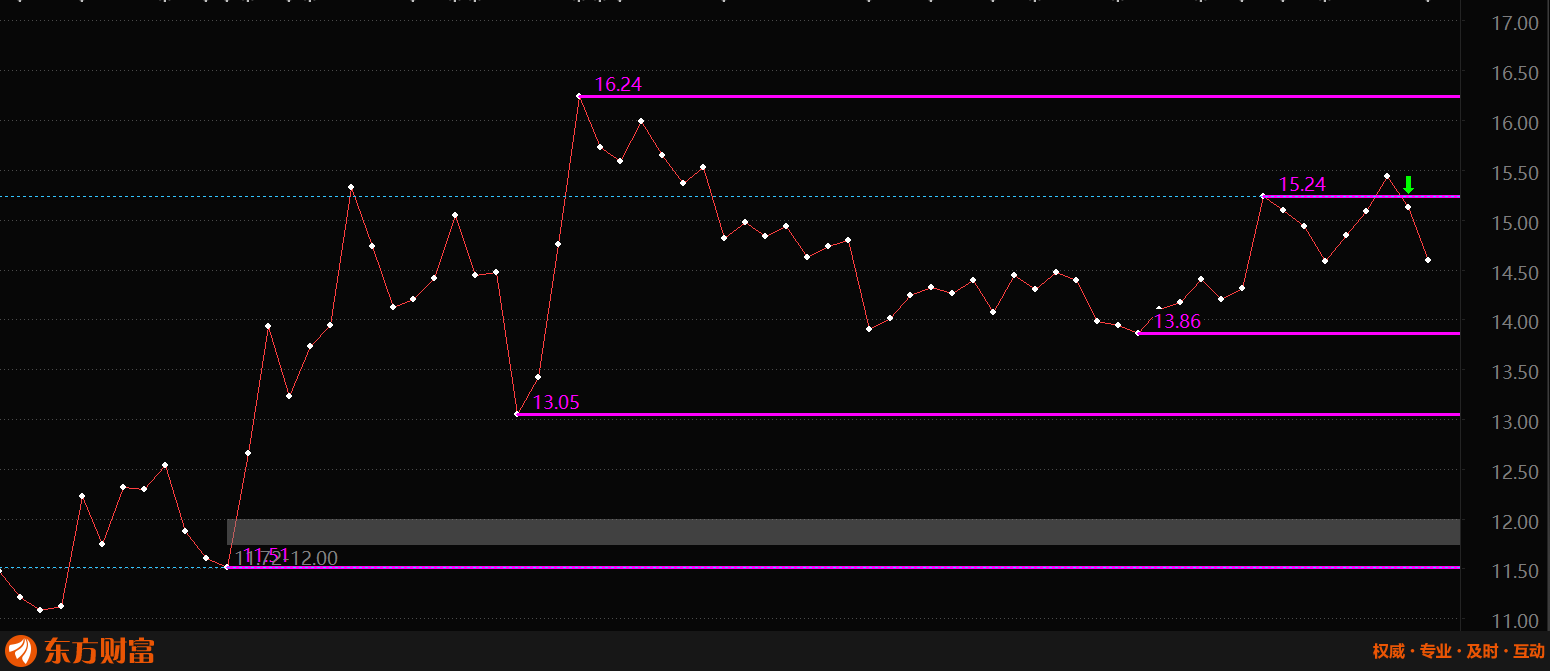
Task: Click the 11.50 value on the price axis
Action: (1514, 571)
